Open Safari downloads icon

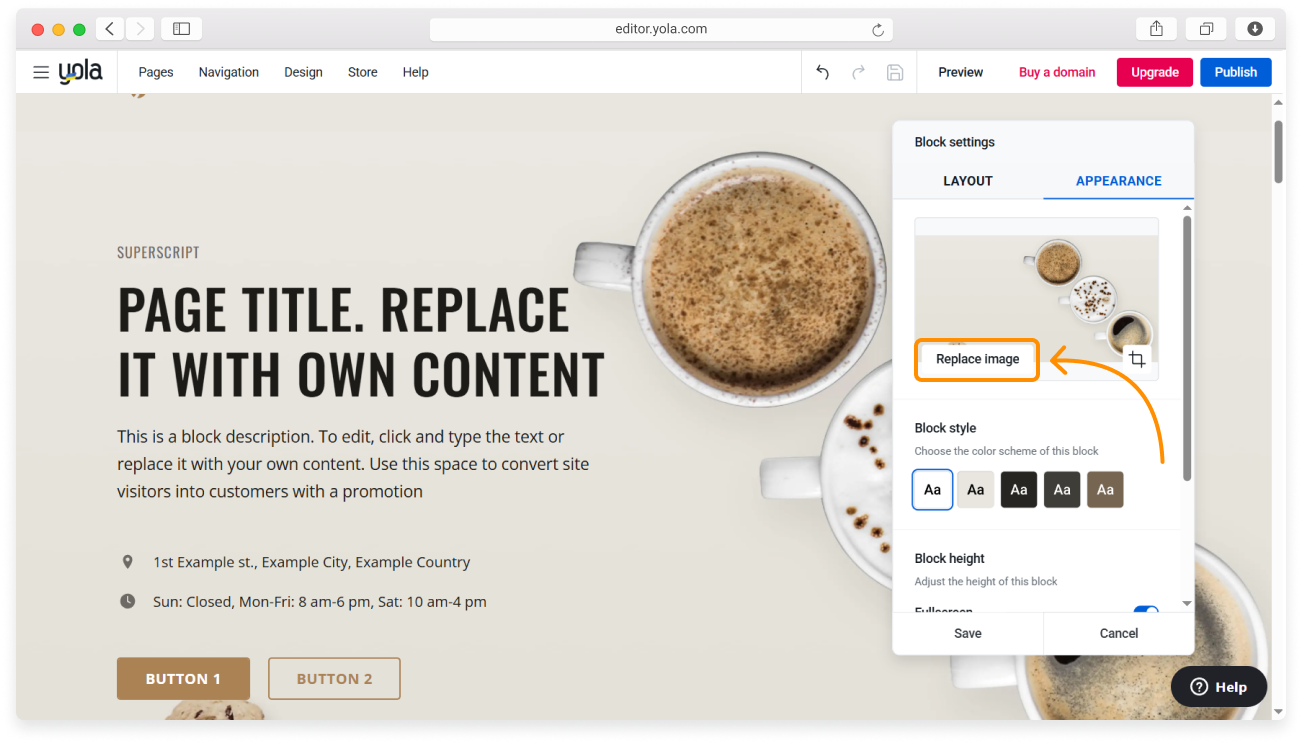[x=1254, y=29]
